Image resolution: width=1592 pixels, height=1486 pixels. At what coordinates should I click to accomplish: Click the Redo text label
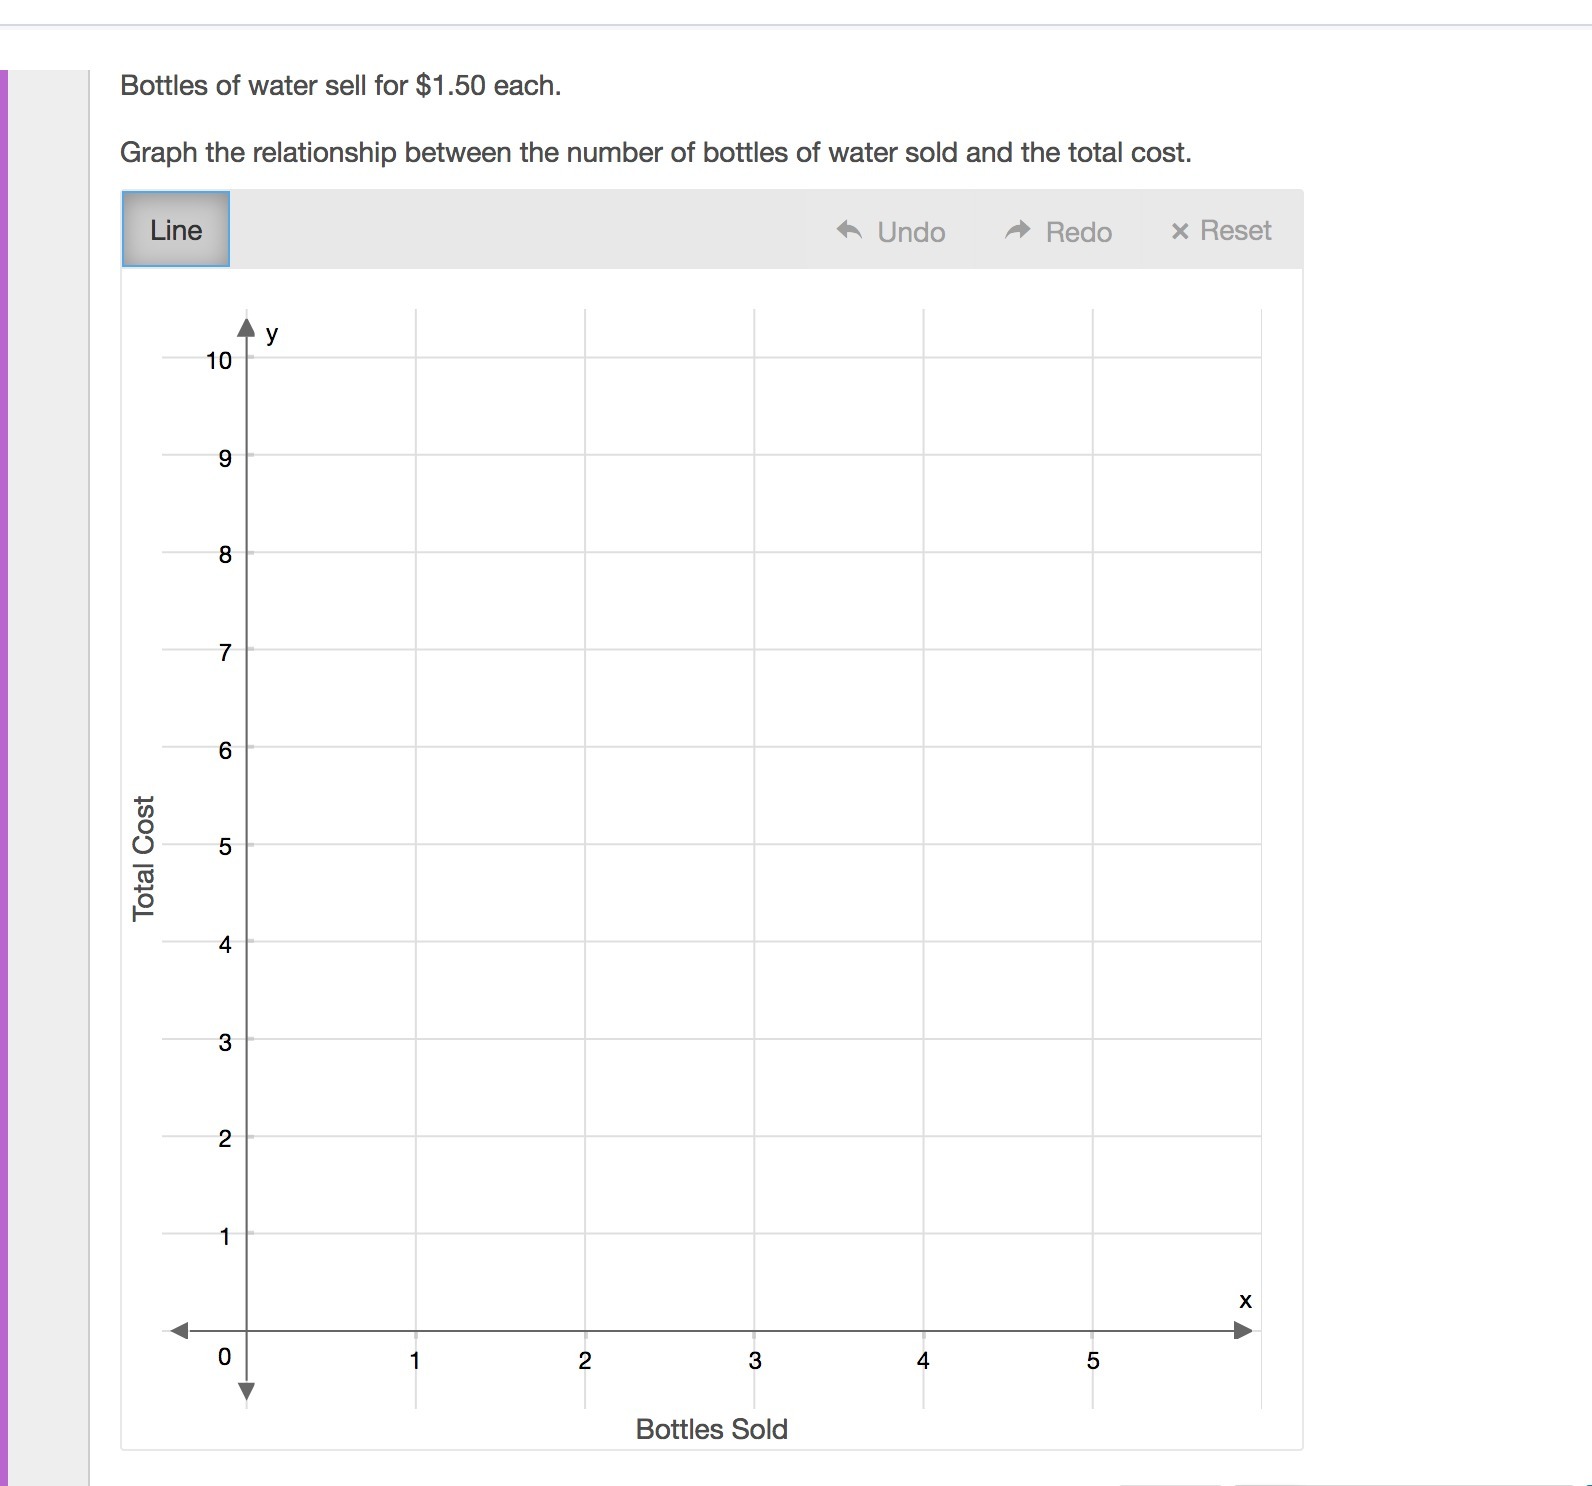[x=1079, y=232]
